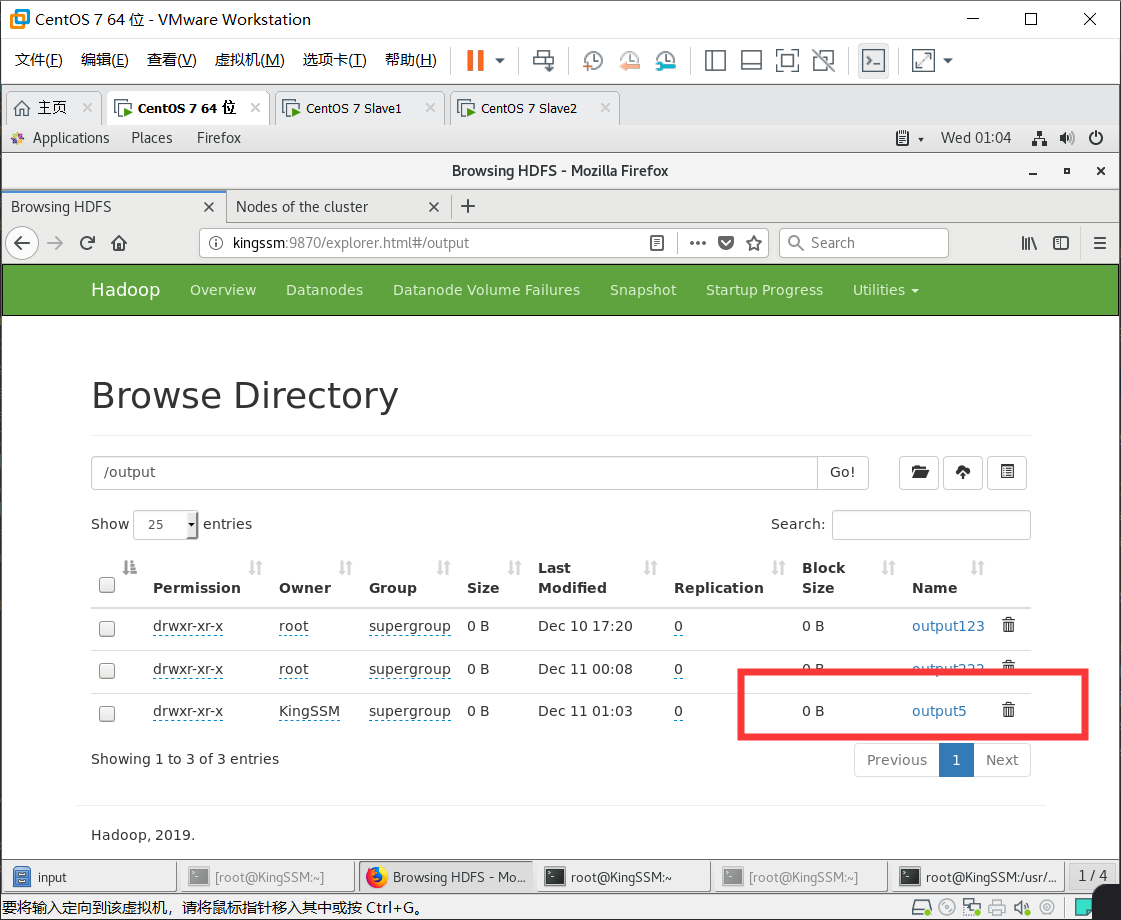Check the output123 row checkbox

click(107, 628)
